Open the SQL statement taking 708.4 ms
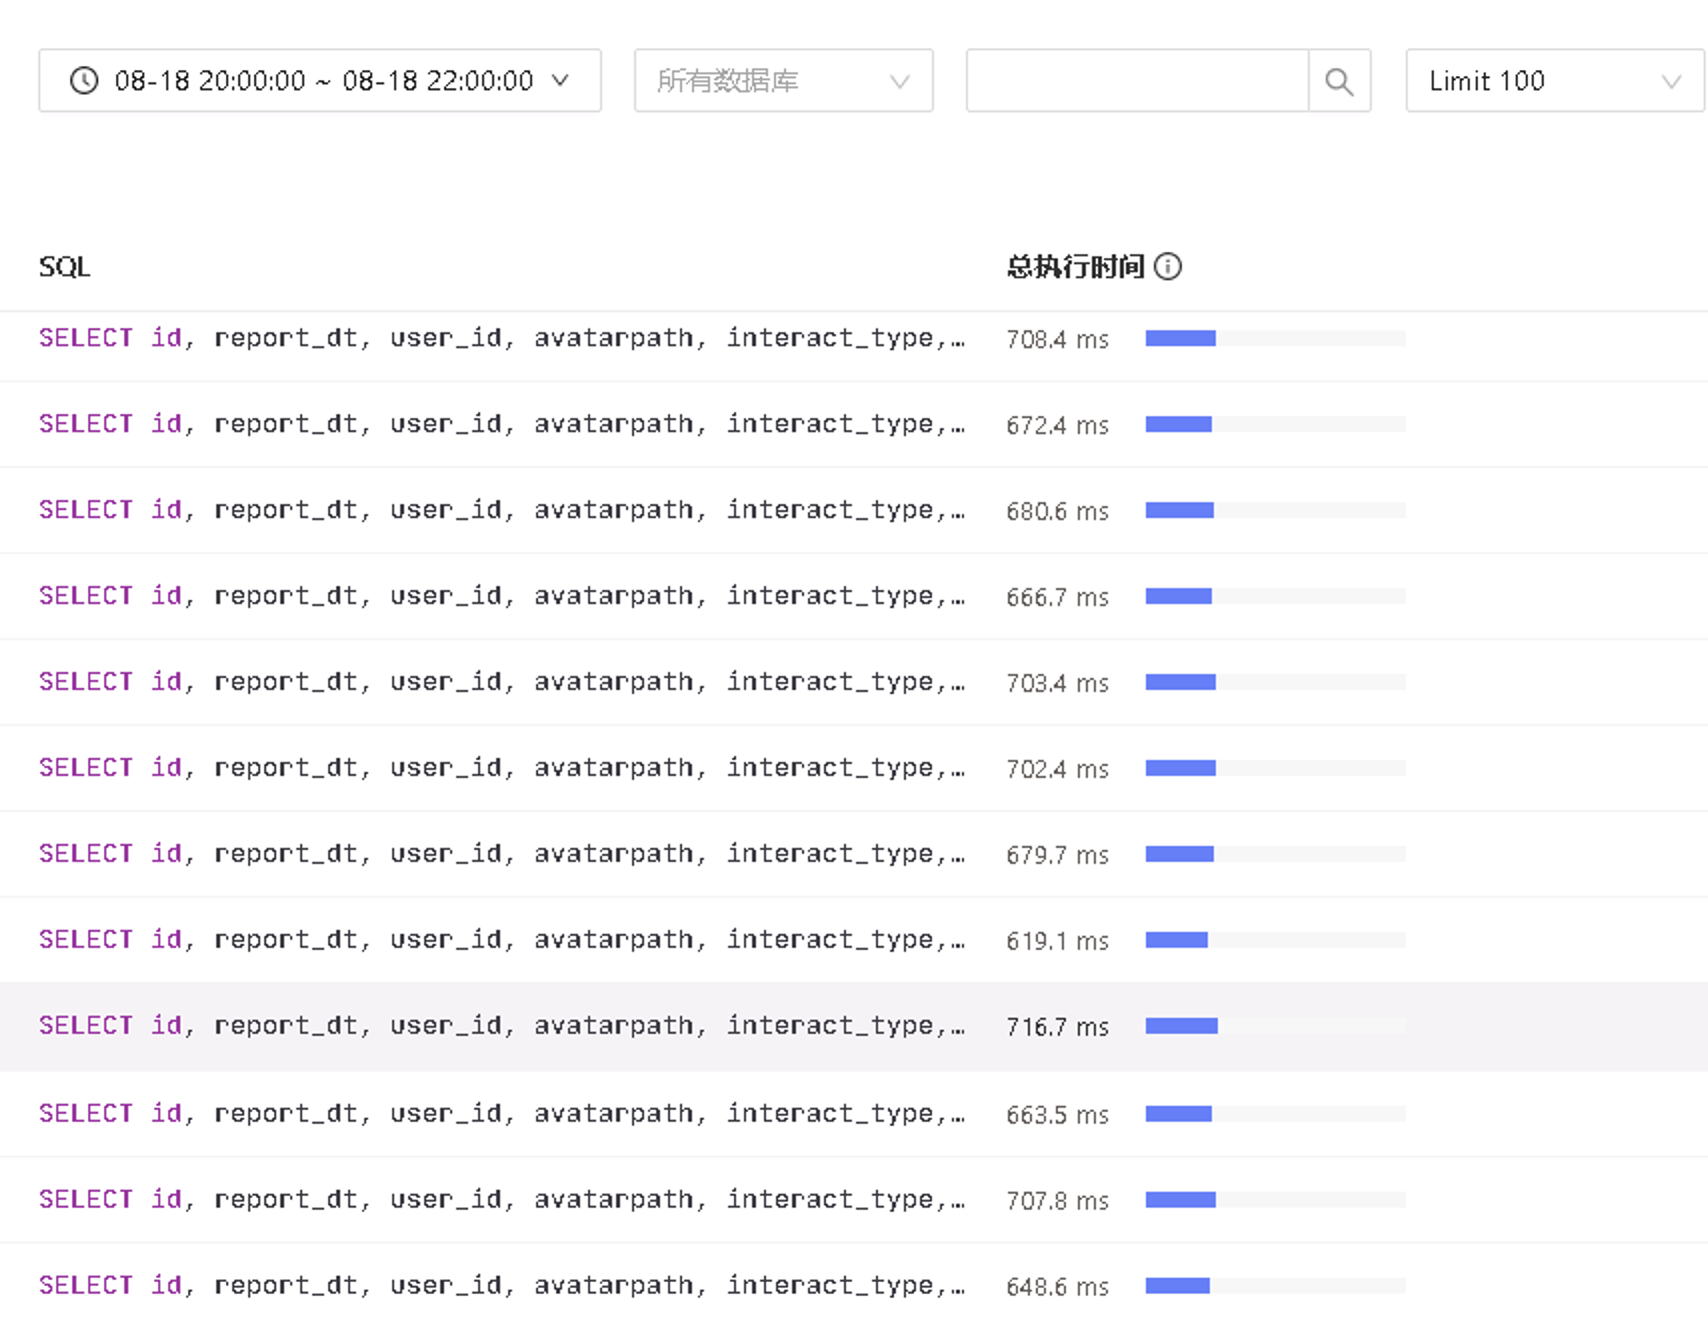This screenshot has width=1708, height=1326. [500, 338]
